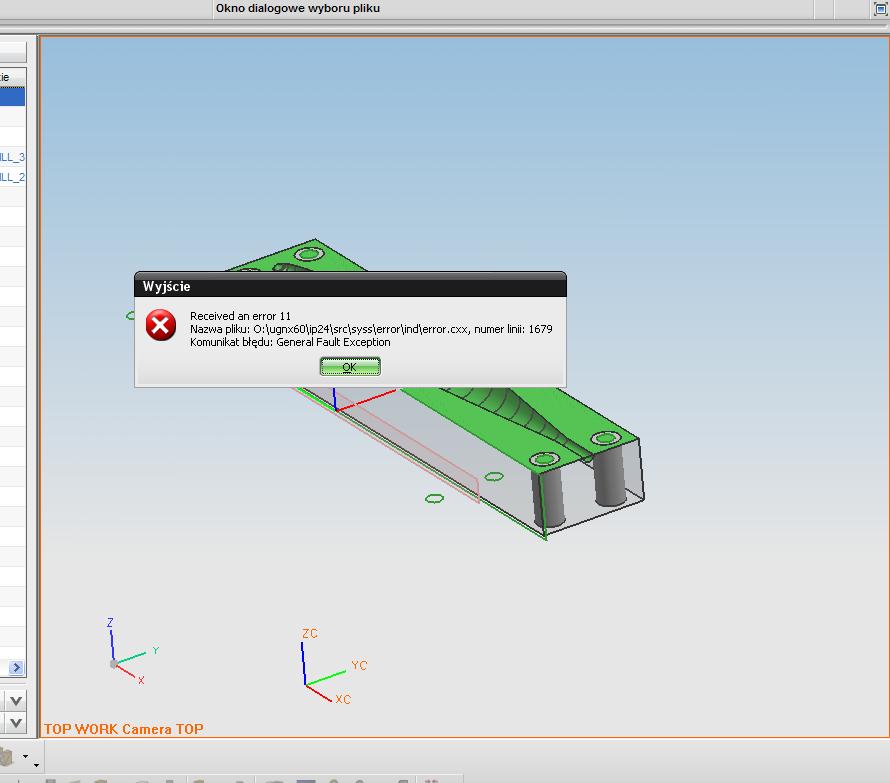Toggle the full screen icon at status line
The image size is (890, 783).
[880, 9]
